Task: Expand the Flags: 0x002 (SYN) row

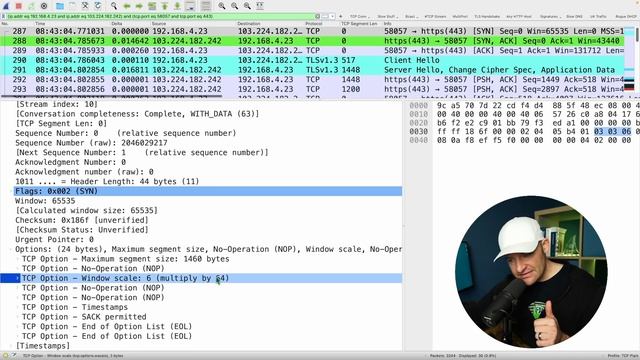Action: [x=11, y=191]
